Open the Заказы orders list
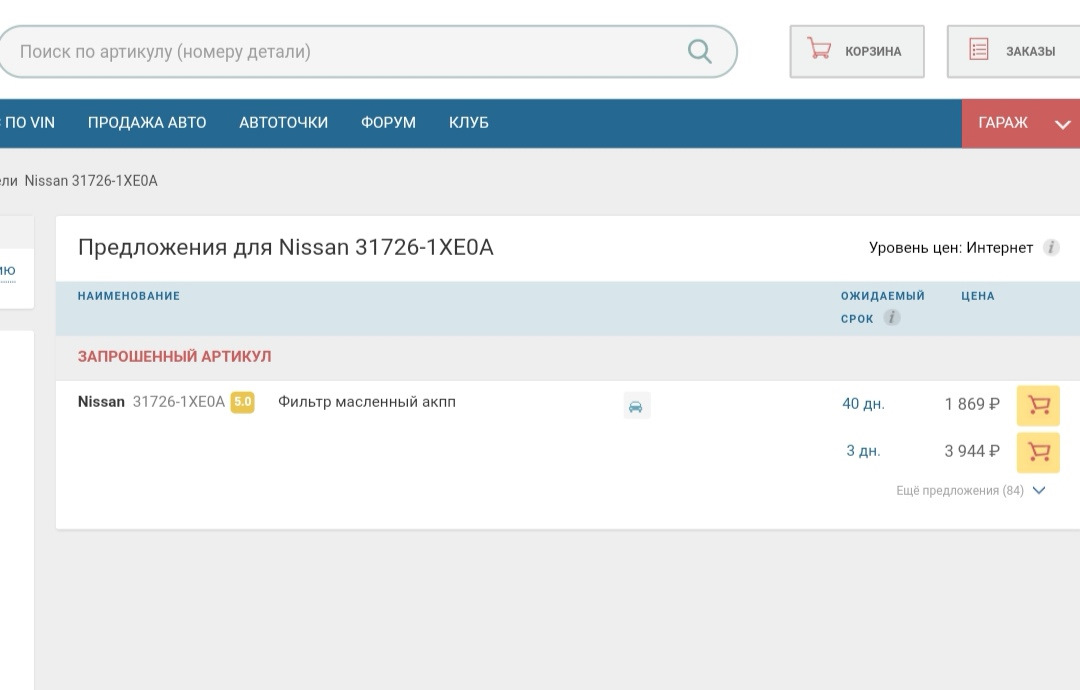1080x690 pixels. [x=1013, y=51]
